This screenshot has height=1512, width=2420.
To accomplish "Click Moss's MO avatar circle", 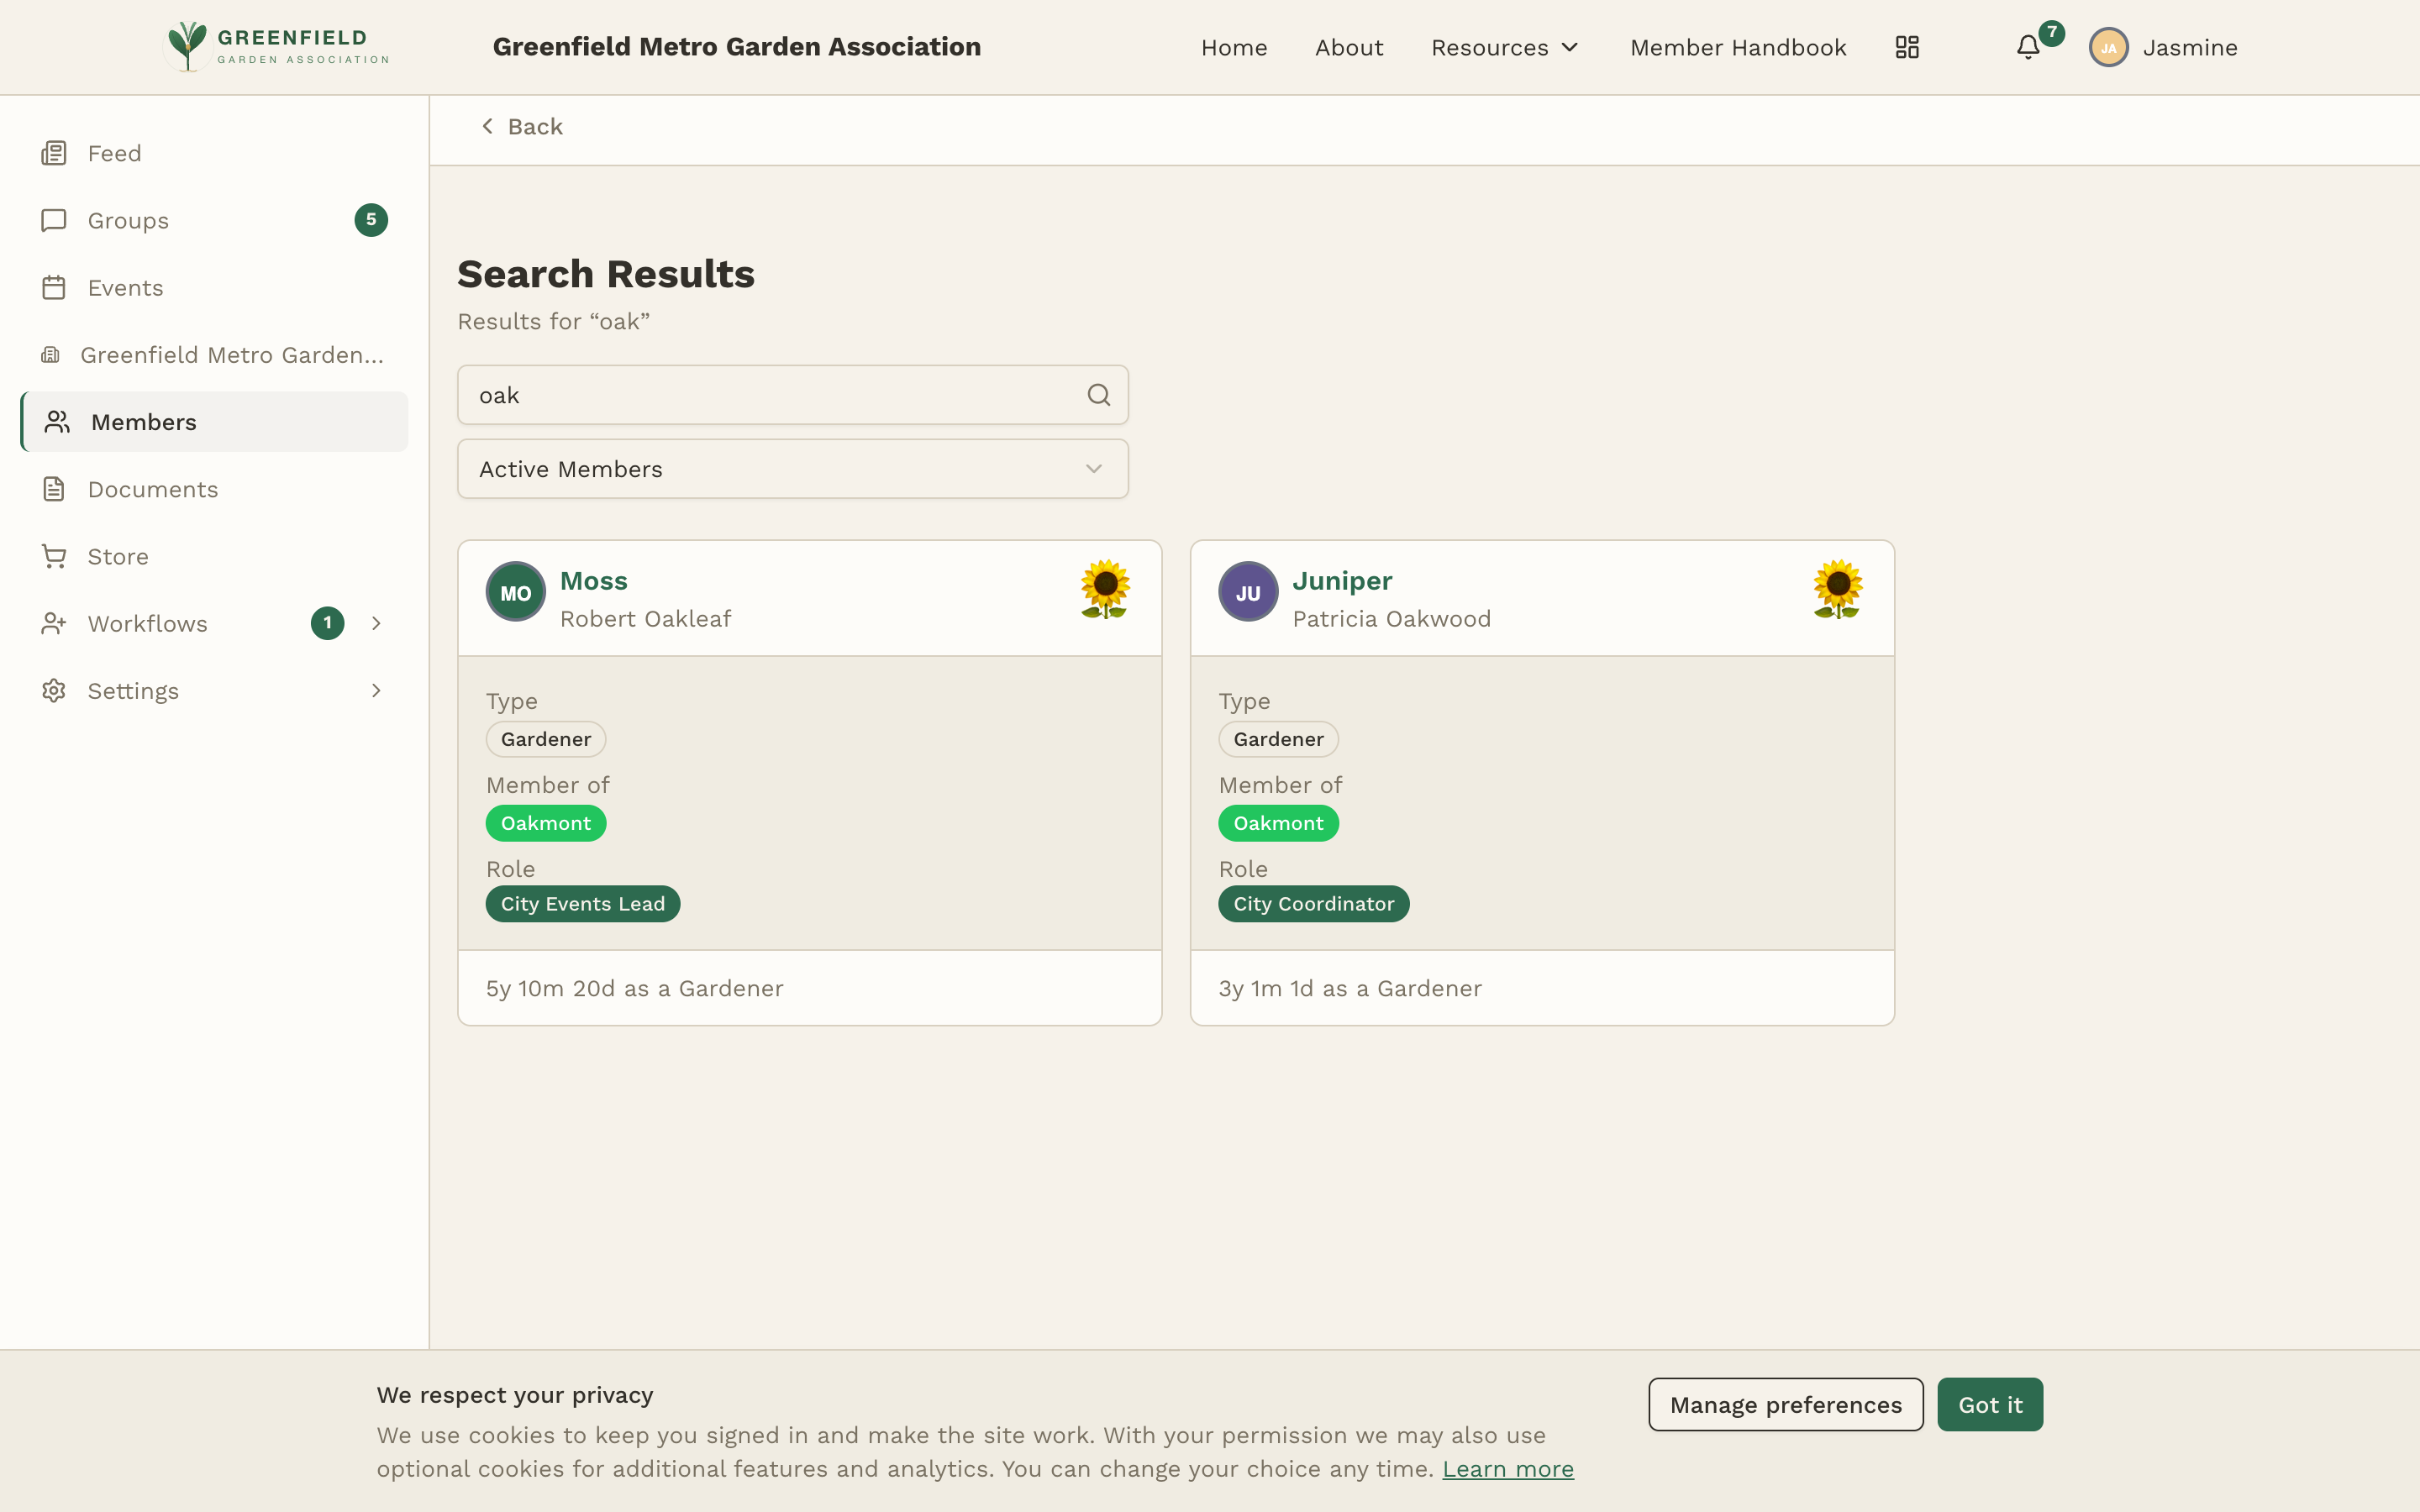I will pyautogui.click(x=515, y=592).
